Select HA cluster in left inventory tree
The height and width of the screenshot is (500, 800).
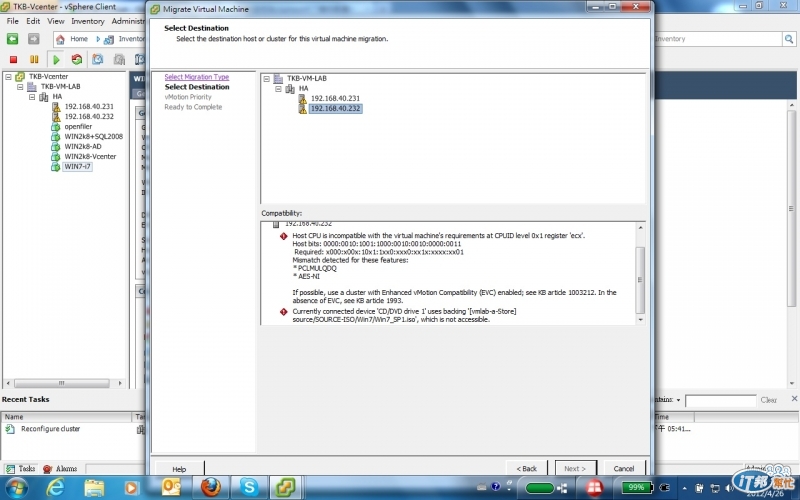(57, 96)
